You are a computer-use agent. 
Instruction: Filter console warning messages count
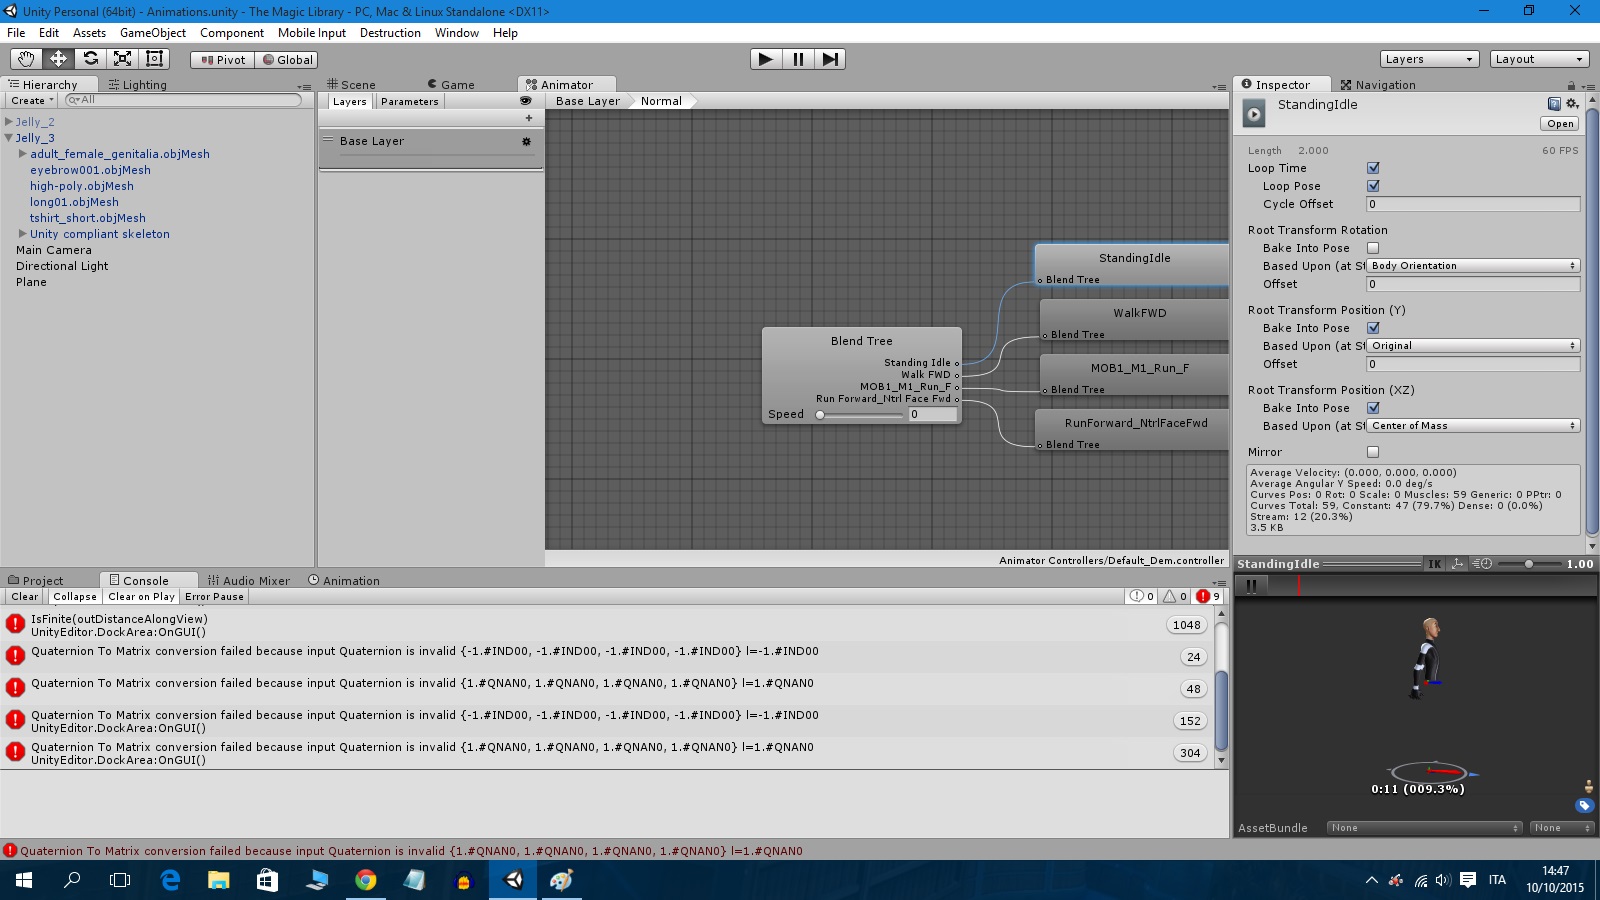1175,596
